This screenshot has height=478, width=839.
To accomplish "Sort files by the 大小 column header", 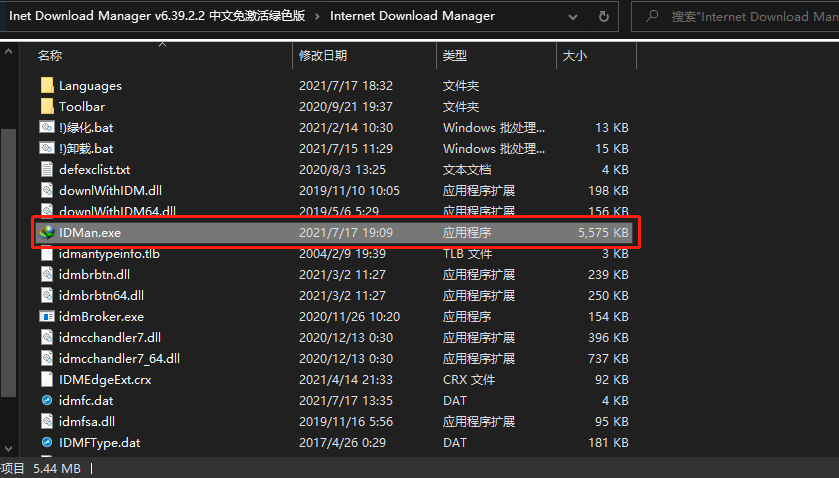I will click(x=575, y=55).
